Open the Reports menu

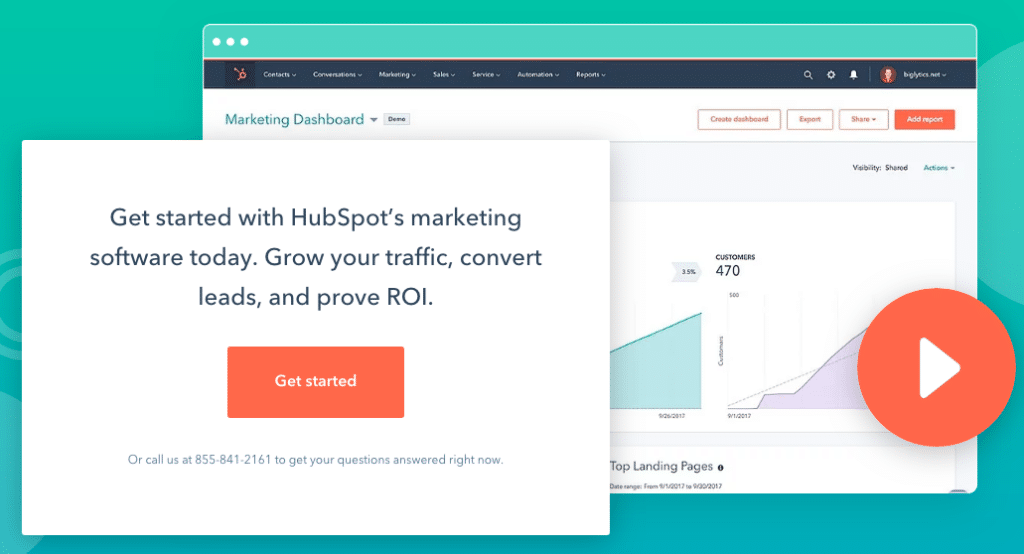[590, 74]
